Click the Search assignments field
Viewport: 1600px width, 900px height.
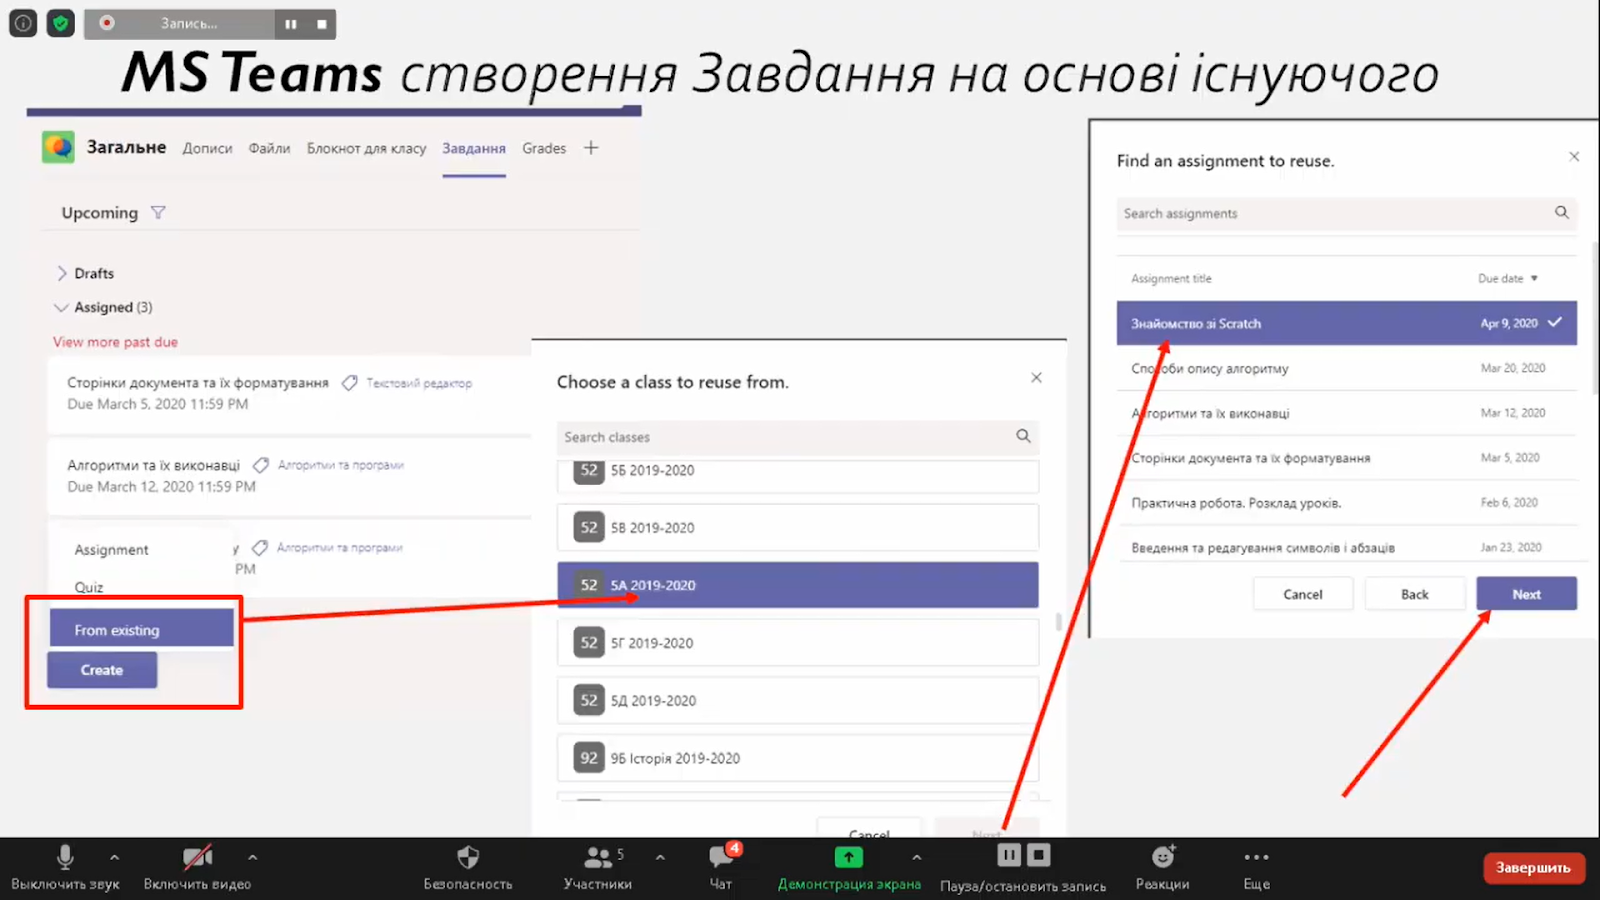click(x=1346, y=214)
